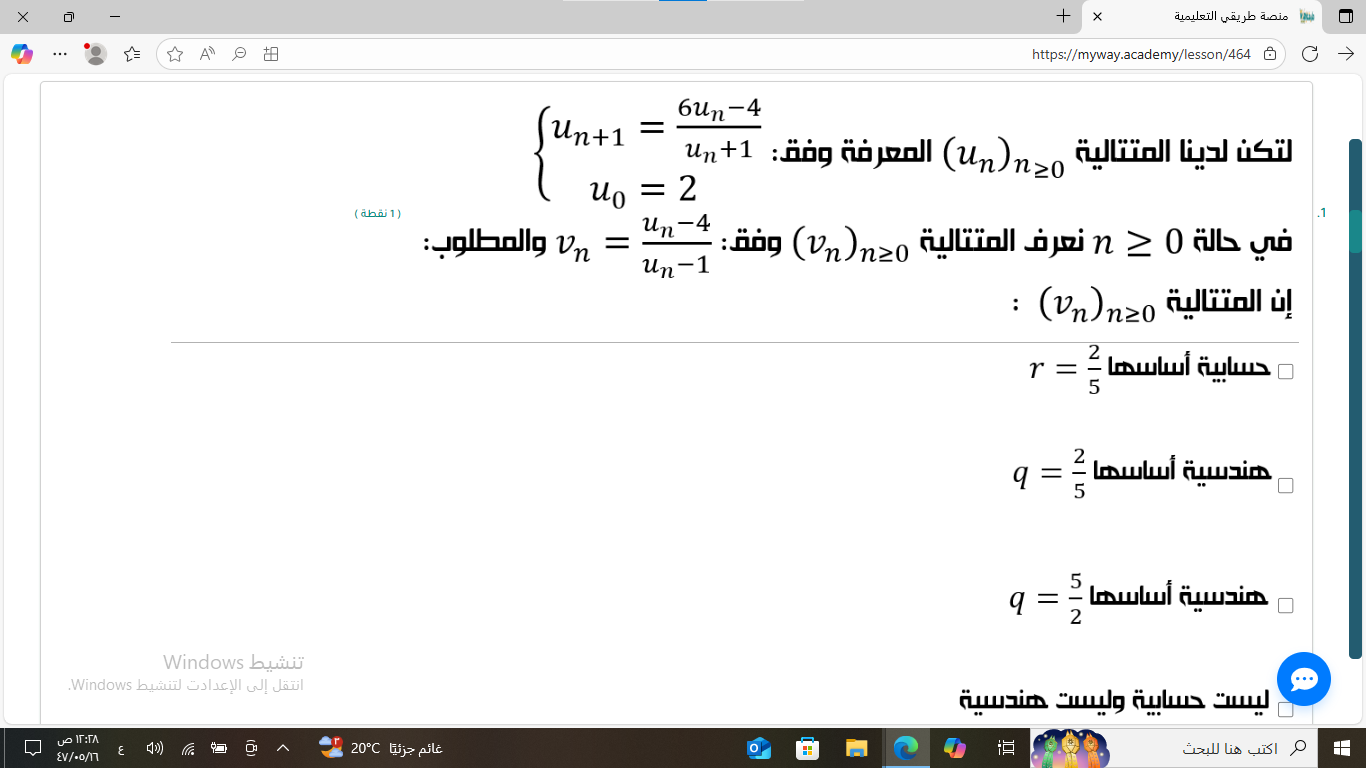Screen dimensions: 1366x768
Task: Click the read aloud icon in address bar
Action: (207, 54)
